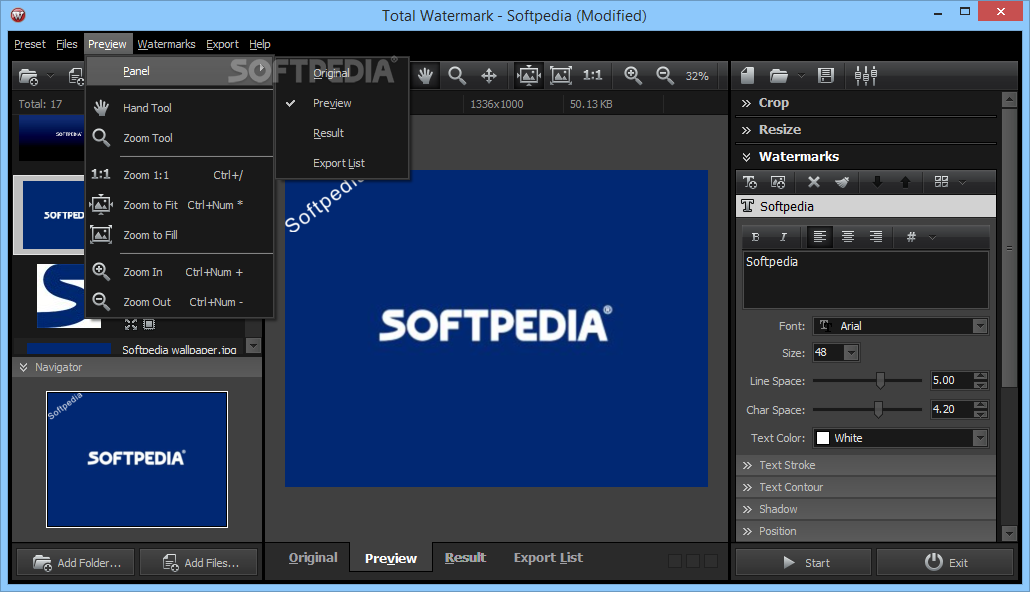The image size is (1030, 592).
Task: Click the 1:1 zoom toolbar button
Action: tap(593, 76)
